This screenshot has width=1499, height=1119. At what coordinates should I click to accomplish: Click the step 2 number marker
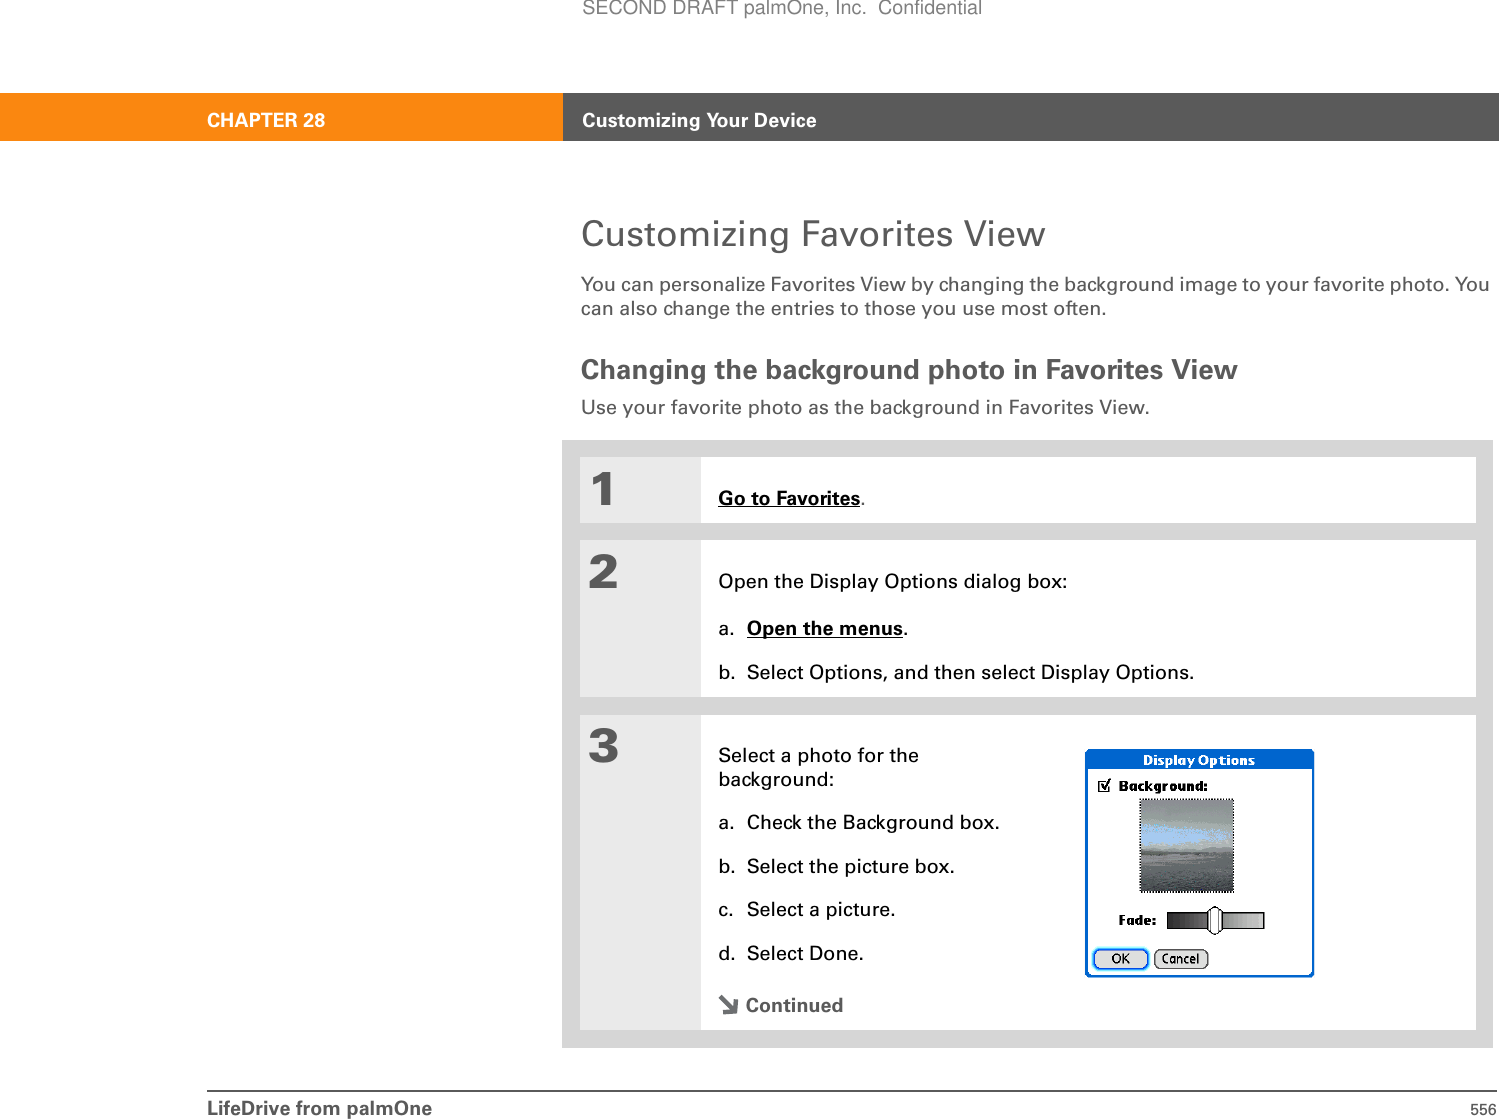pyautogui.click(x=603, y=572)
